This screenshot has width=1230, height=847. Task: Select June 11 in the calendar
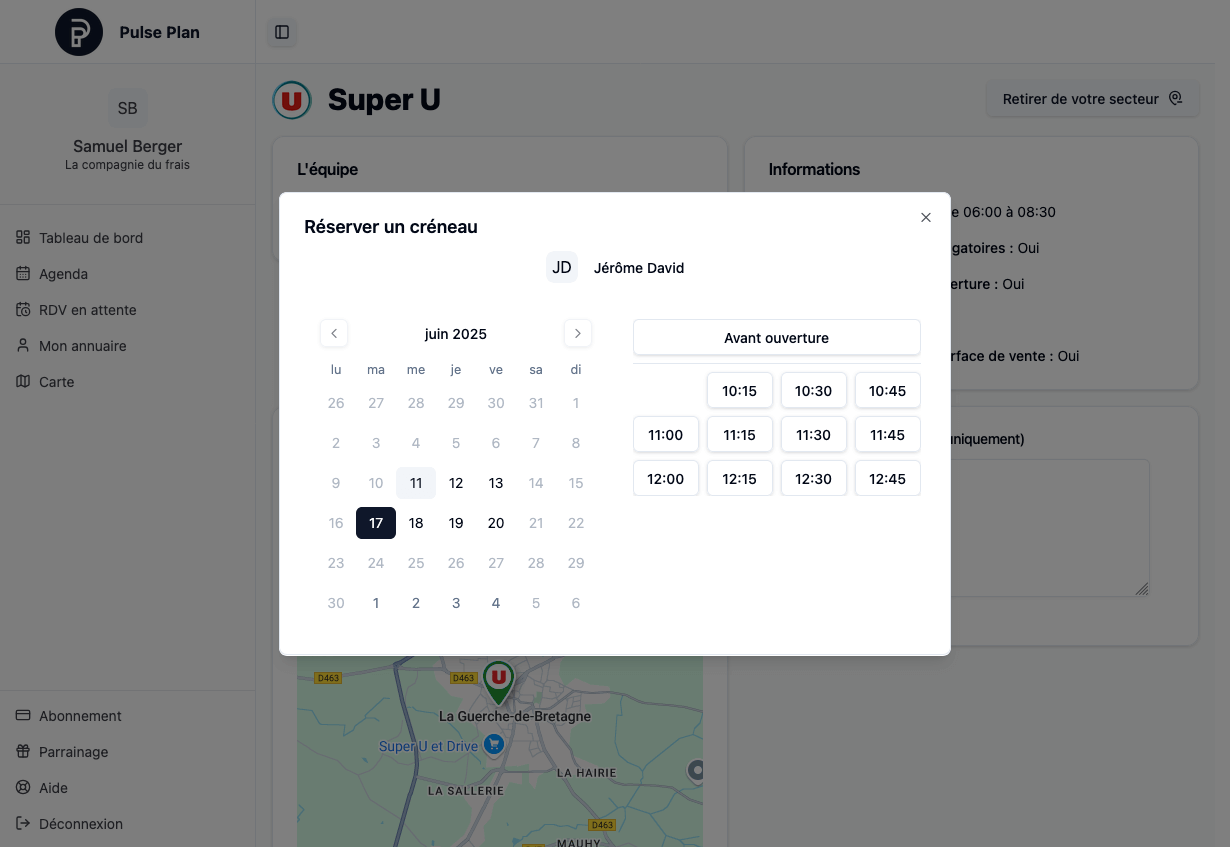point(416,483)
